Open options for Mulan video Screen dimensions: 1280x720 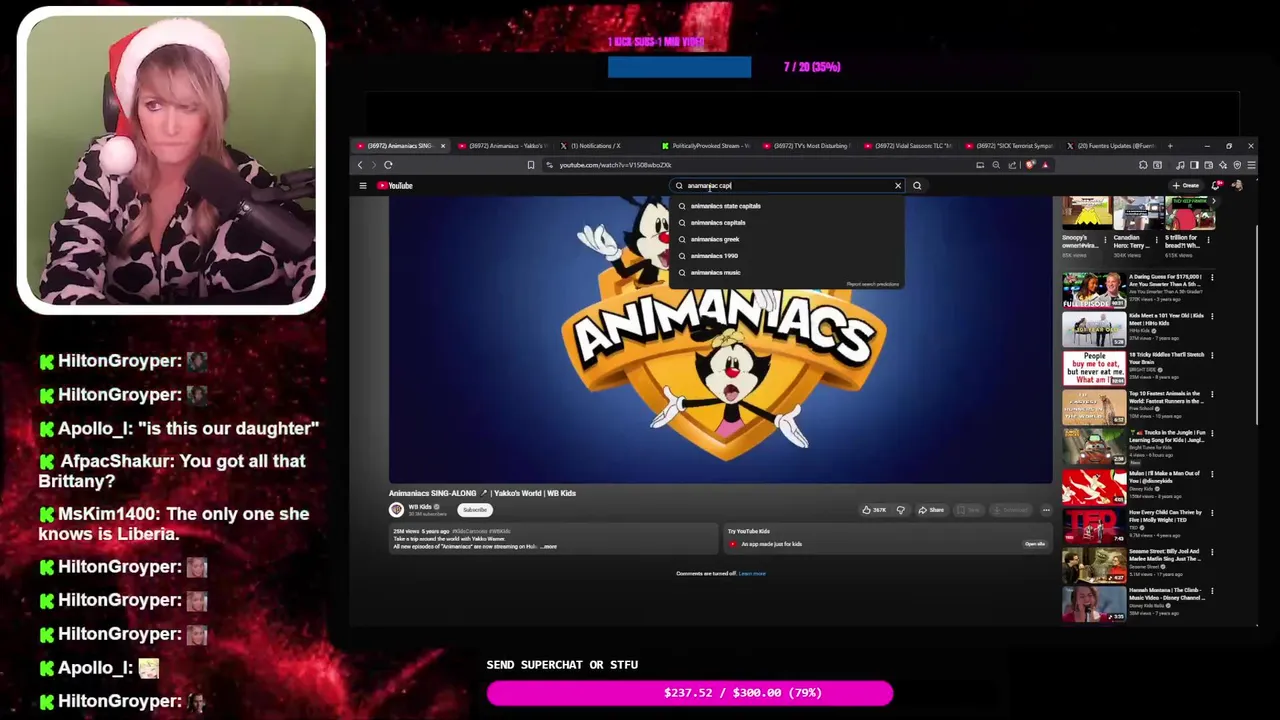click(x=1212, y=474)
